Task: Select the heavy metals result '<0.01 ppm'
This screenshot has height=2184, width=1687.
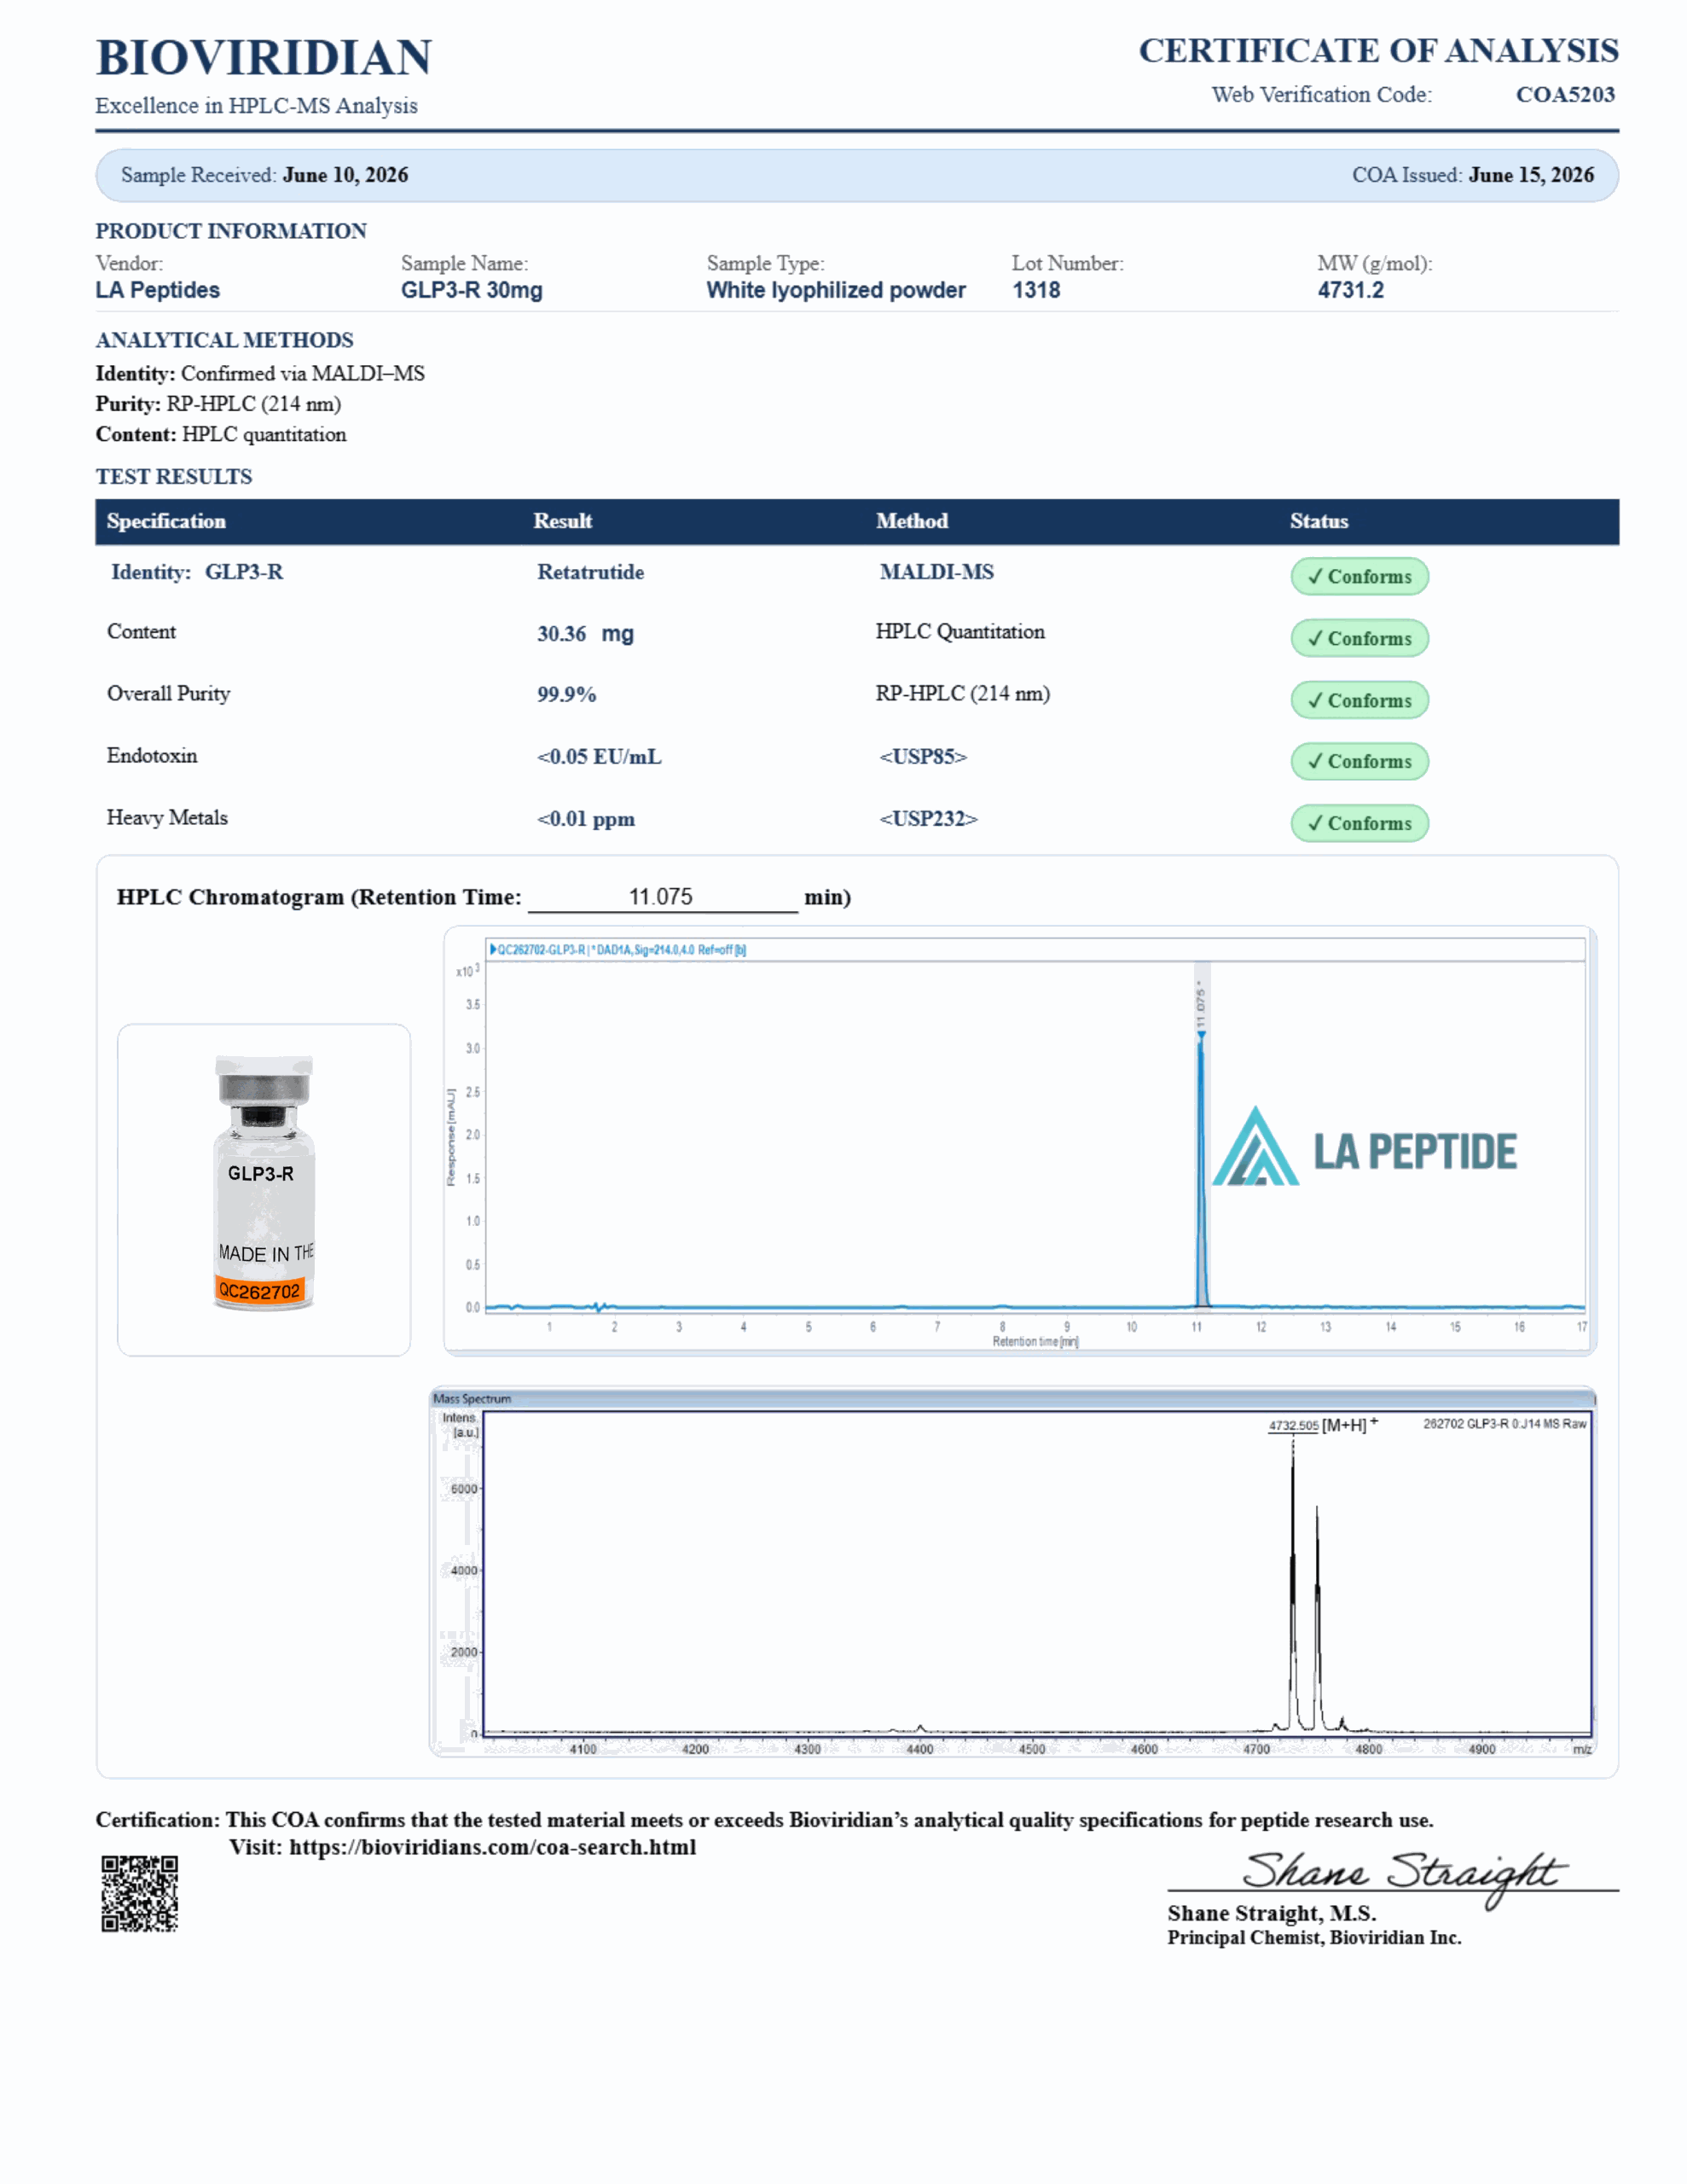Action: point(586,818)
